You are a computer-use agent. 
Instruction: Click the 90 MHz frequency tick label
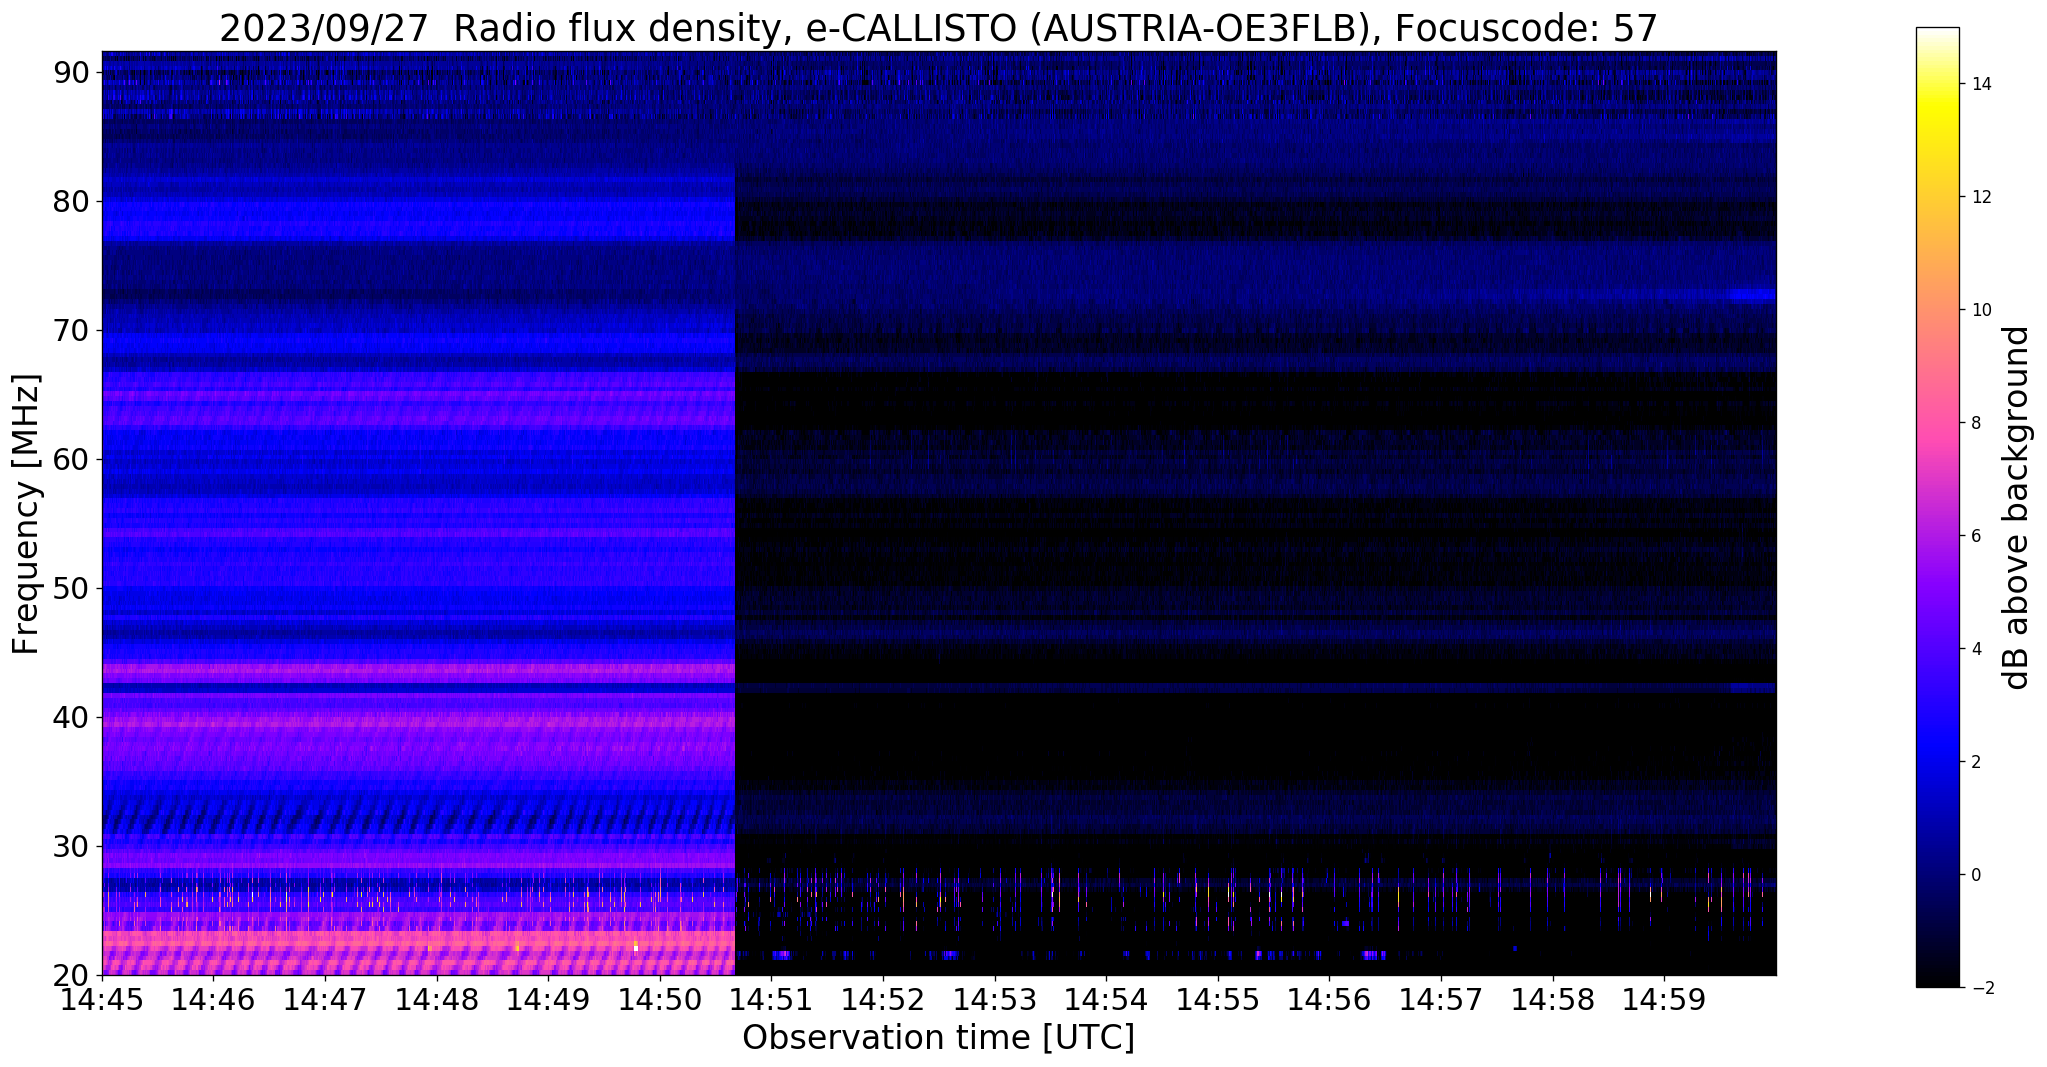[71, 72]
